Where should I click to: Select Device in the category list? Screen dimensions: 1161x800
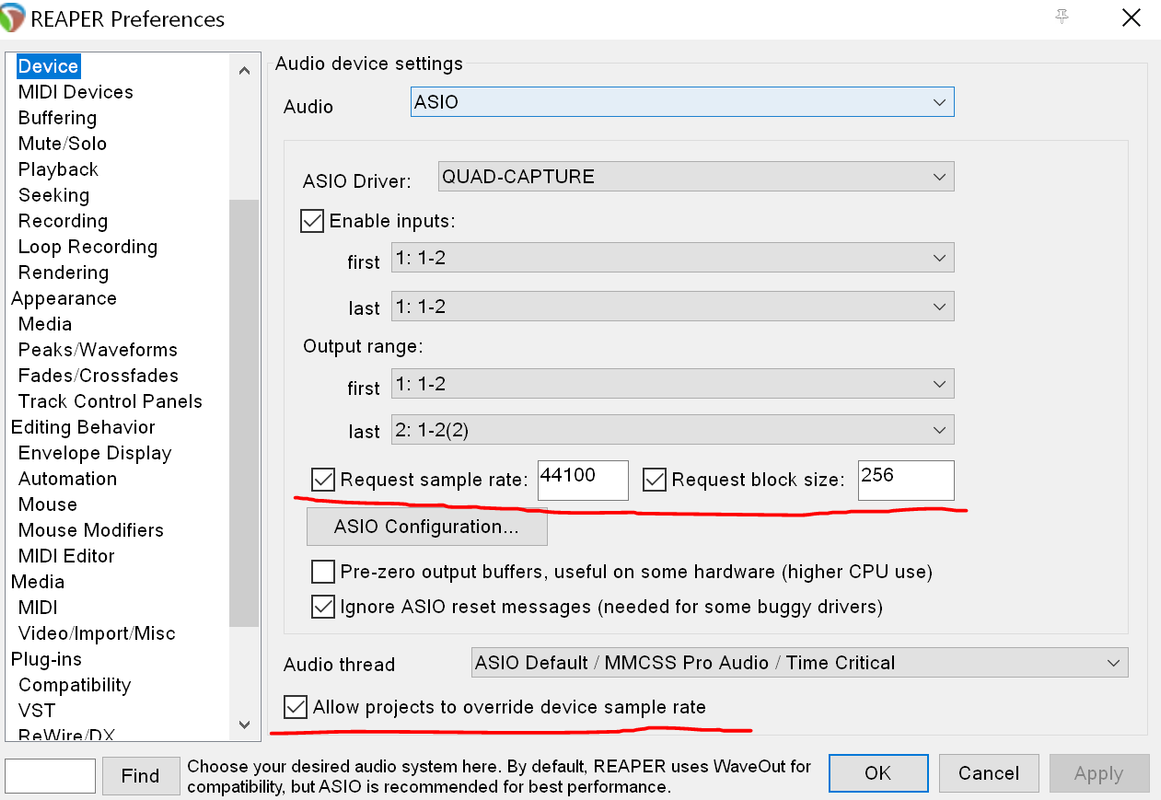[48, 66]
